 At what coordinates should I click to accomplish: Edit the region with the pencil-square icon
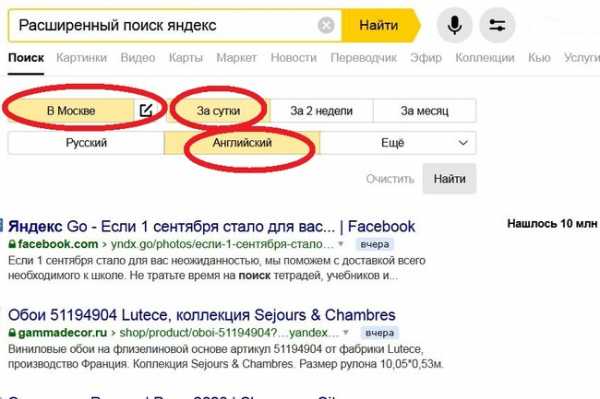146,111
